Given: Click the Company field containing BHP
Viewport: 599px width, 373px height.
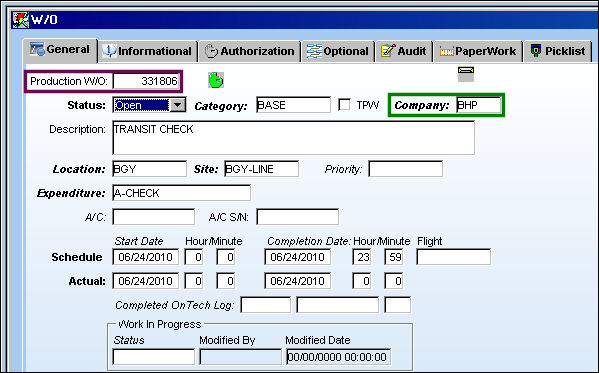Looking at the screenshot, I should [x=479, y=105].
